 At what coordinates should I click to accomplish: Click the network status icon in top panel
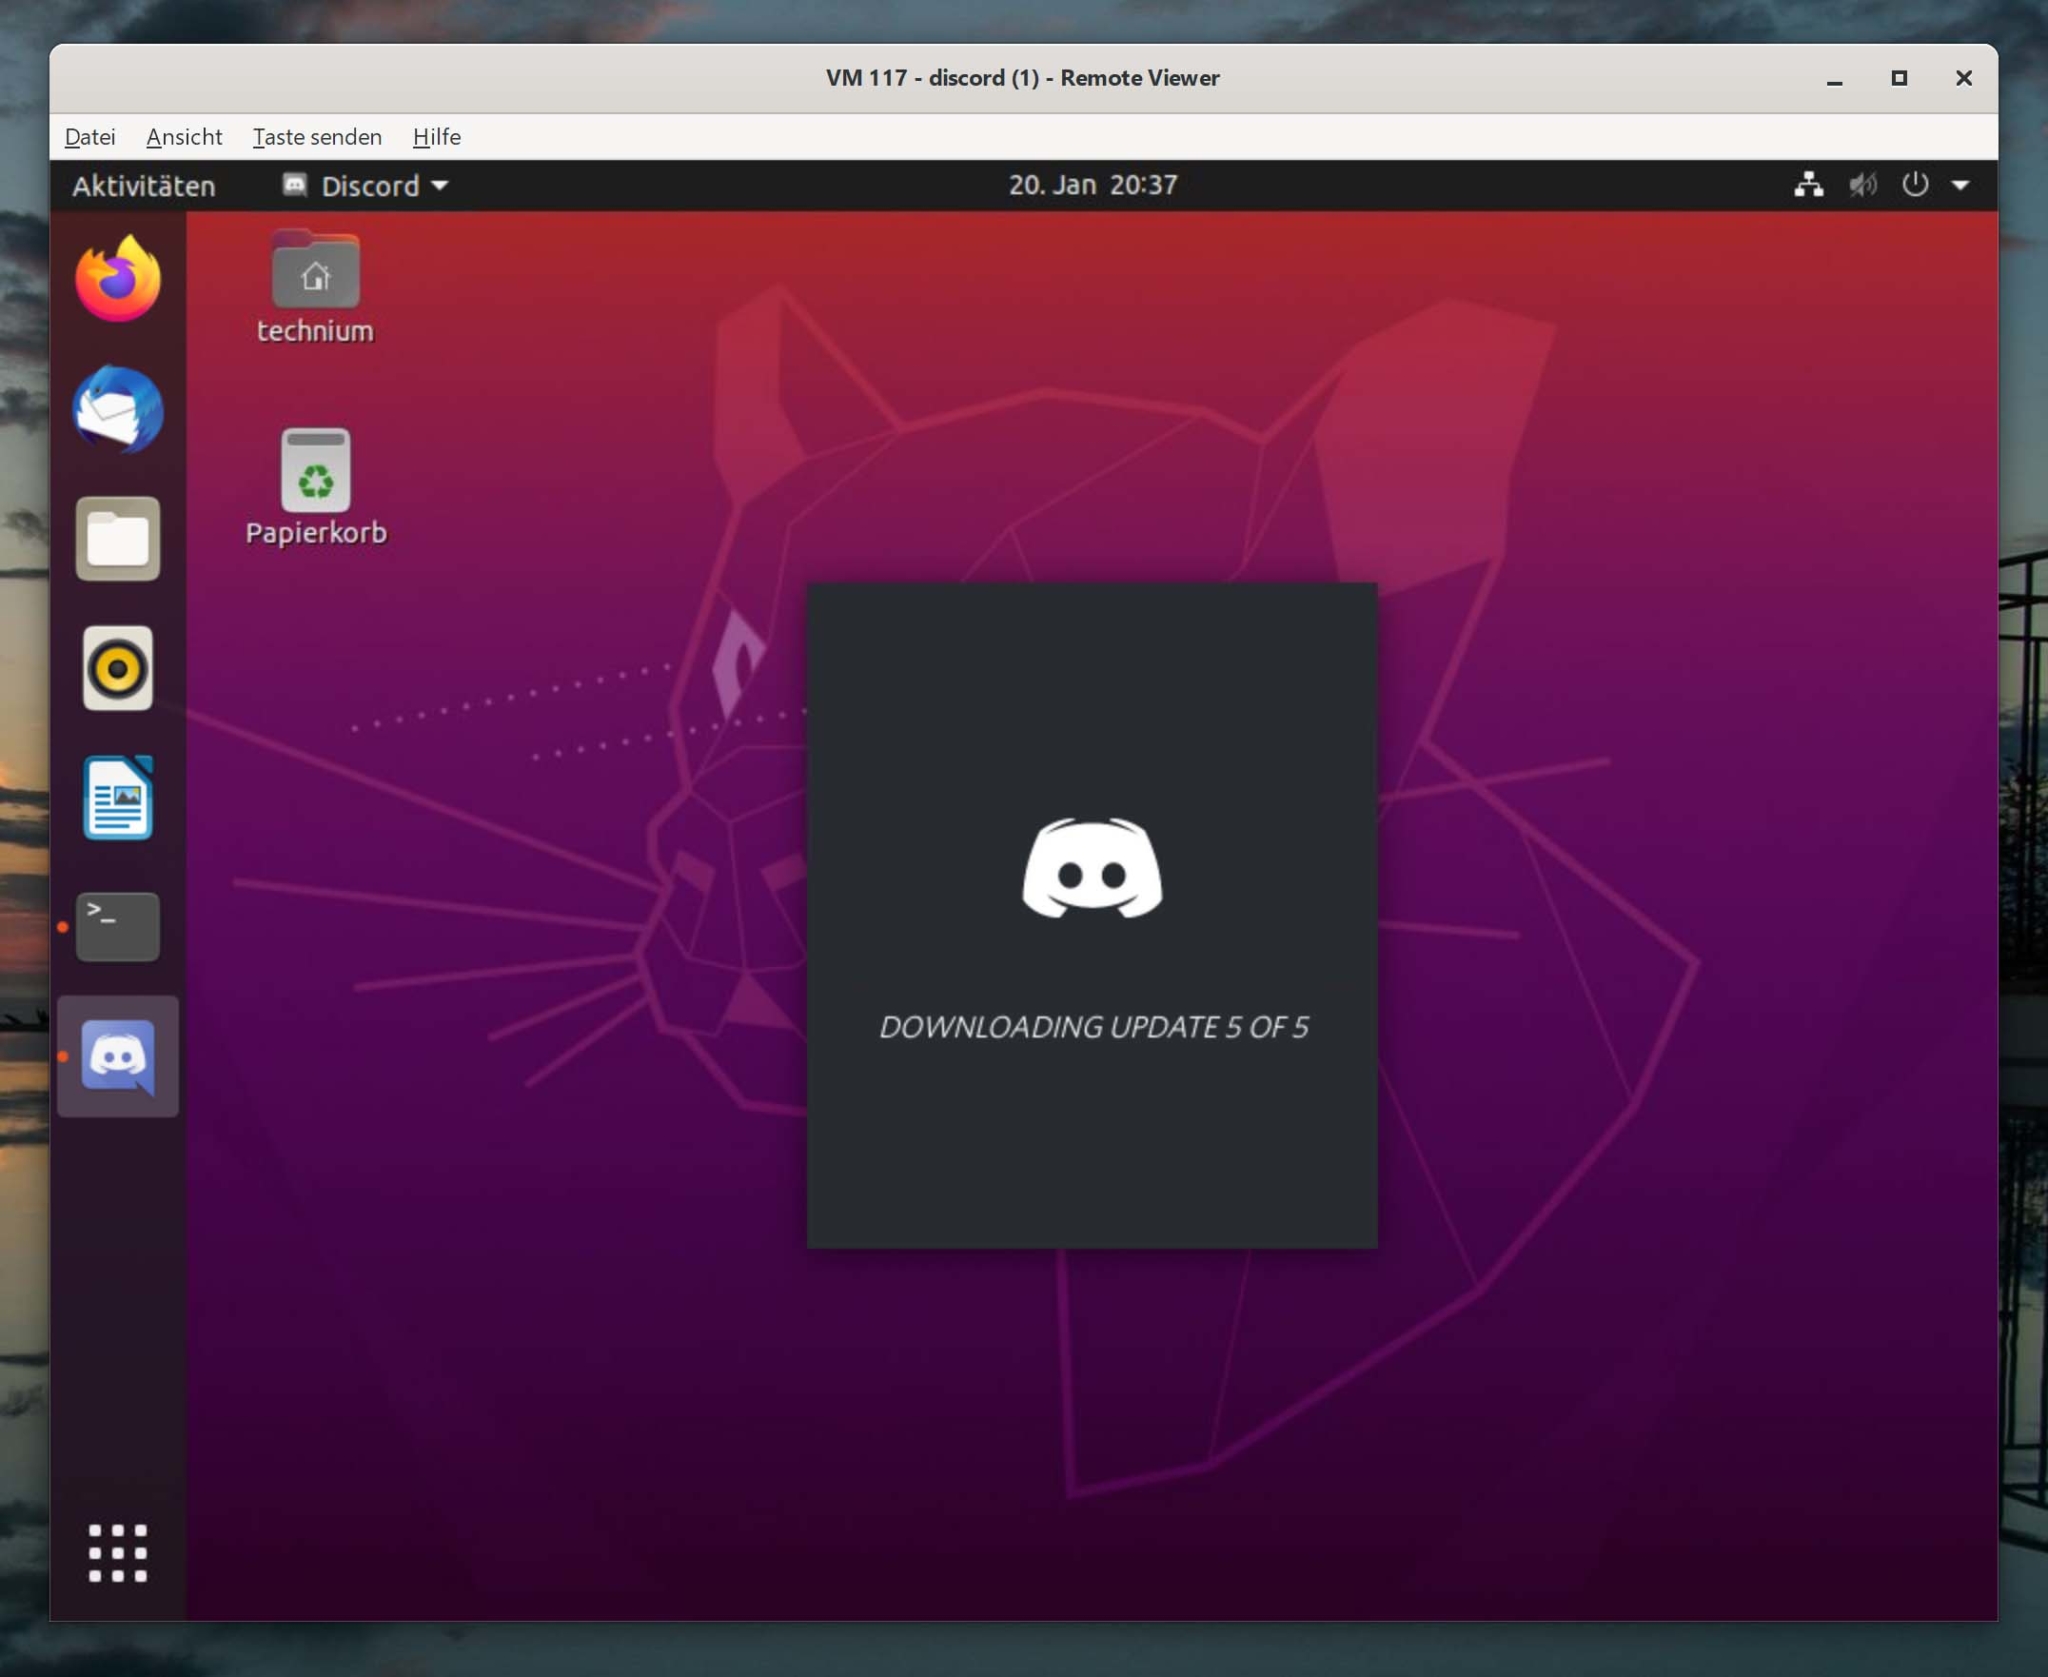coord(1812,184)
